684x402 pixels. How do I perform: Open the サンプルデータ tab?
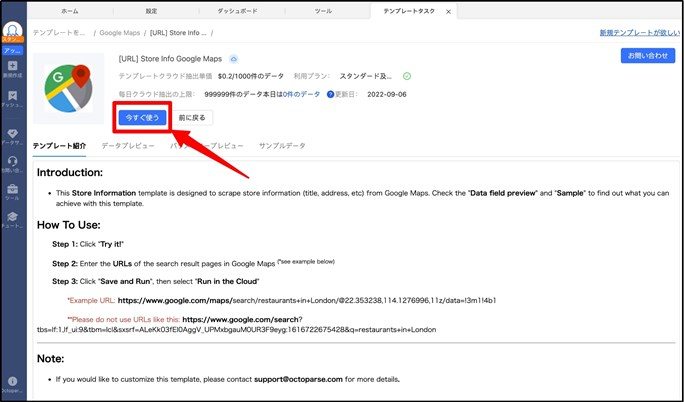coord(282,146)
